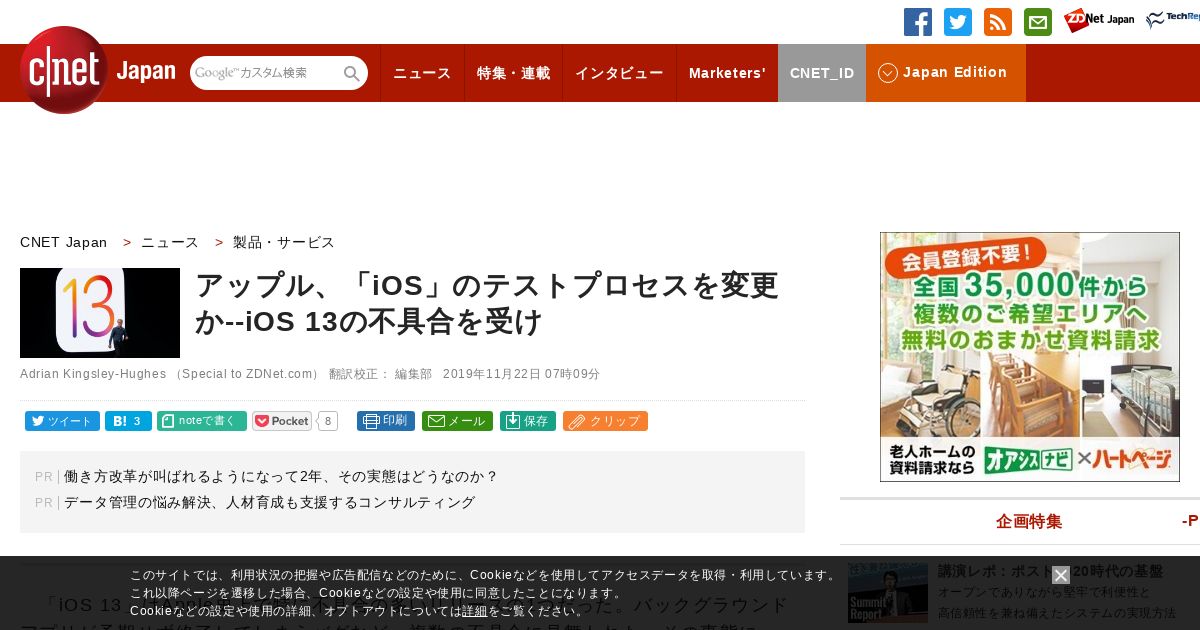Visit the ZDNet Japan logo link

click(x=1099, y=20)
